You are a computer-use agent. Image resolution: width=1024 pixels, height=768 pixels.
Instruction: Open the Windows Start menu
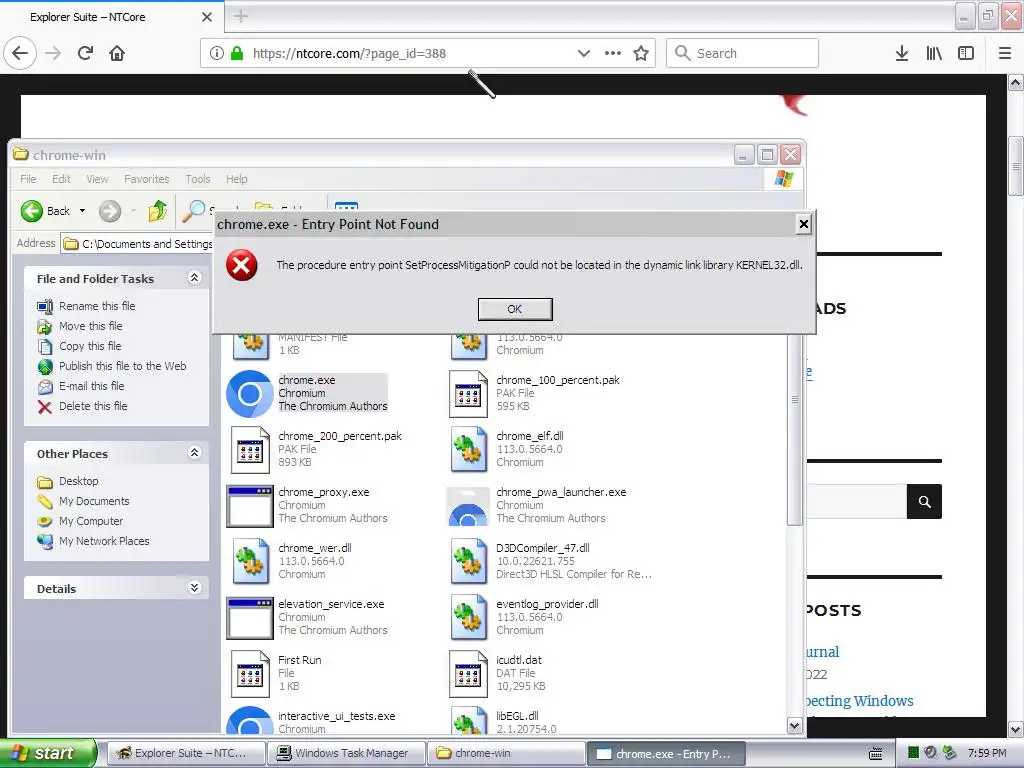(x=47, y=753)
